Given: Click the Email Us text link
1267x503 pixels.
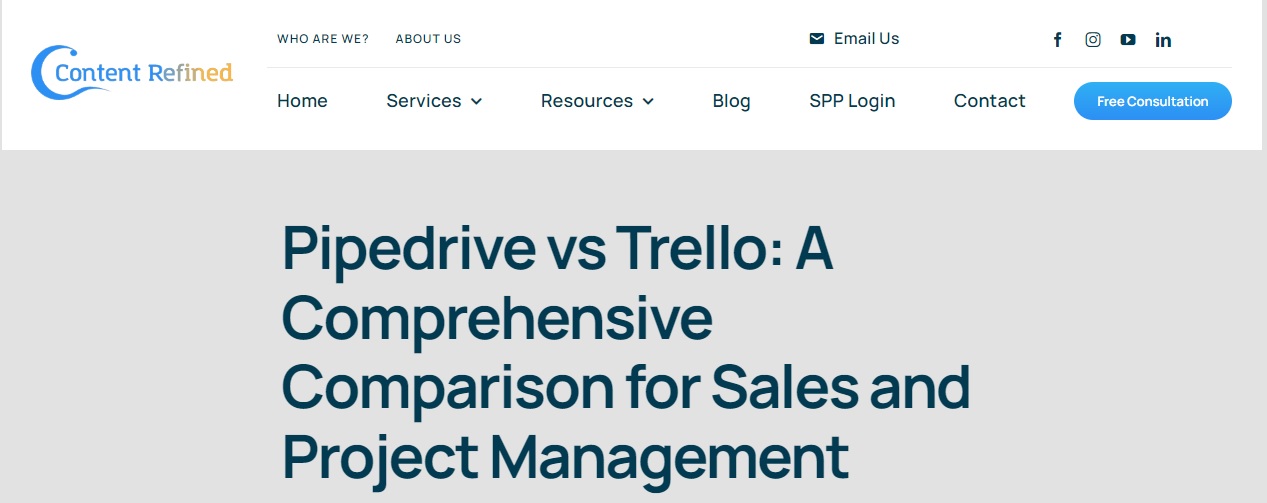Looking at the screenshot, I should click(x=866, y=39).
